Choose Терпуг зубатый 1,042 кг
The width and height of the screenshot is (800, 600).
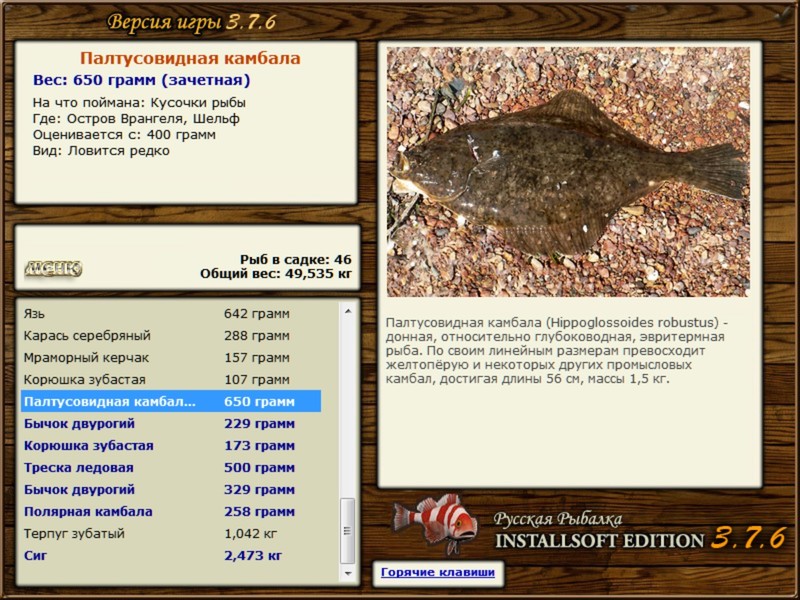pos(171,534)
